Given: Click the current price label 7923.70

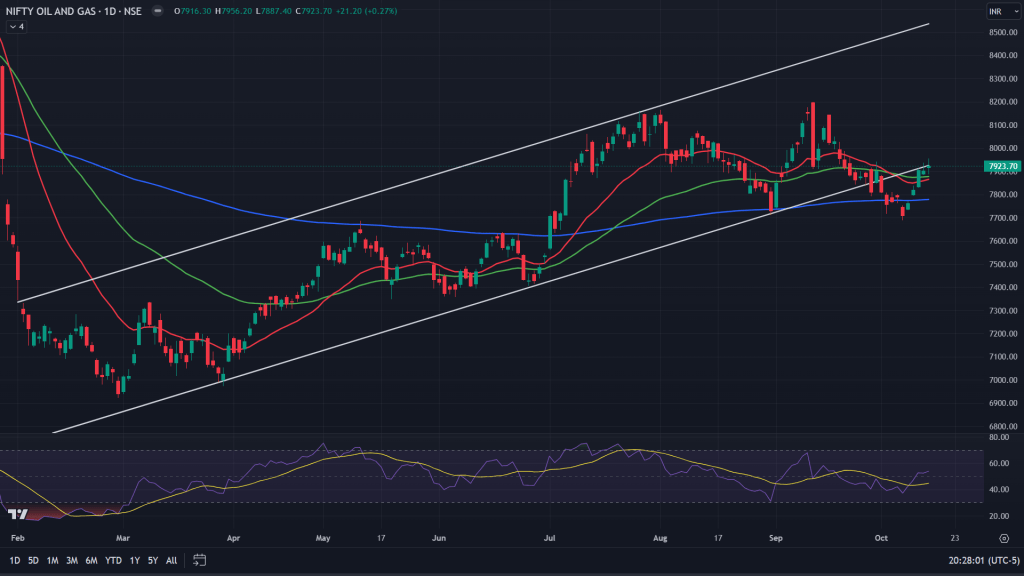Looking at the screenshot, I should point(1001,166).
